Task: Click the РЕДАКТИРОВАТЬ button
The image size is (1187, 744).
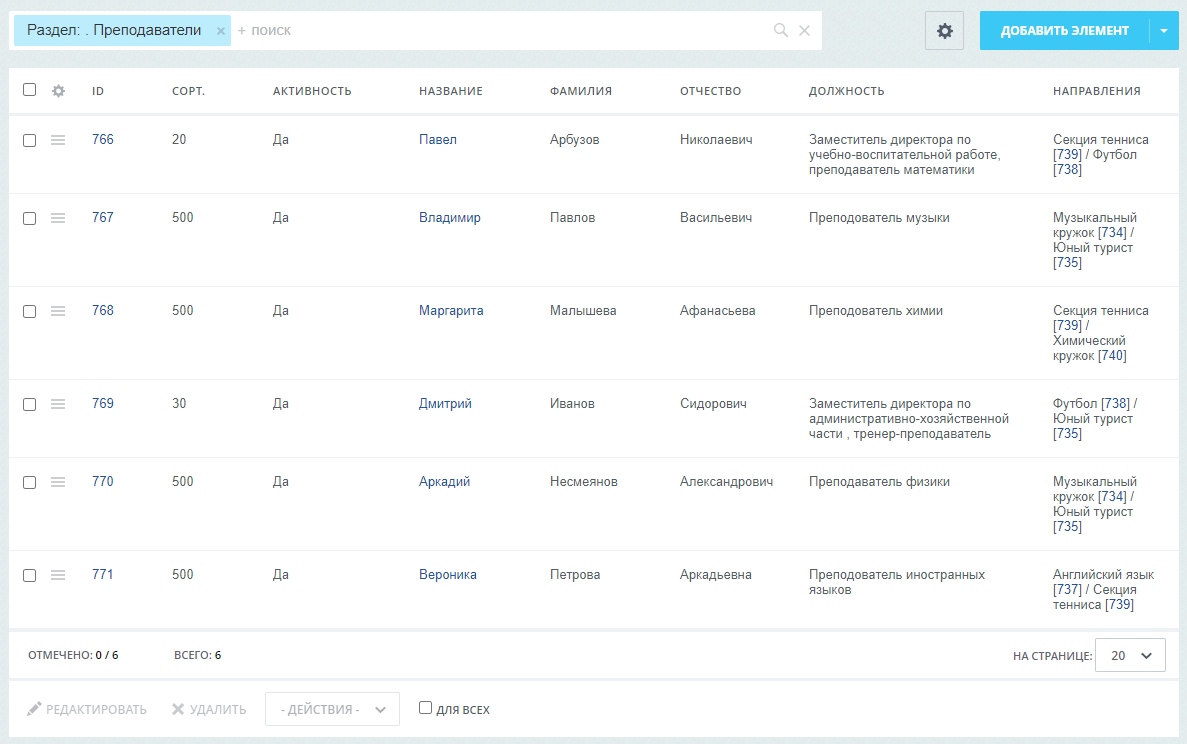Action: click(87, 709)
